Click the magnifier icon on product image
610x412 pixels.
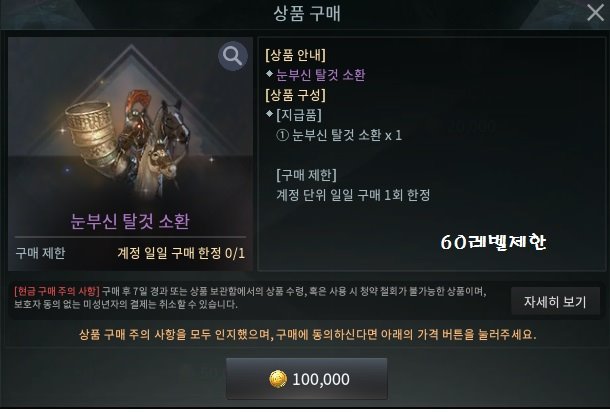233,56
